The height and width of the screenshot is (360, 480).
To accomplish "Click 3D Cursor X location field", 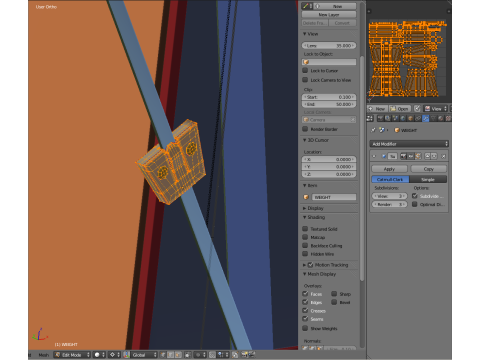I will pos(329,159).
